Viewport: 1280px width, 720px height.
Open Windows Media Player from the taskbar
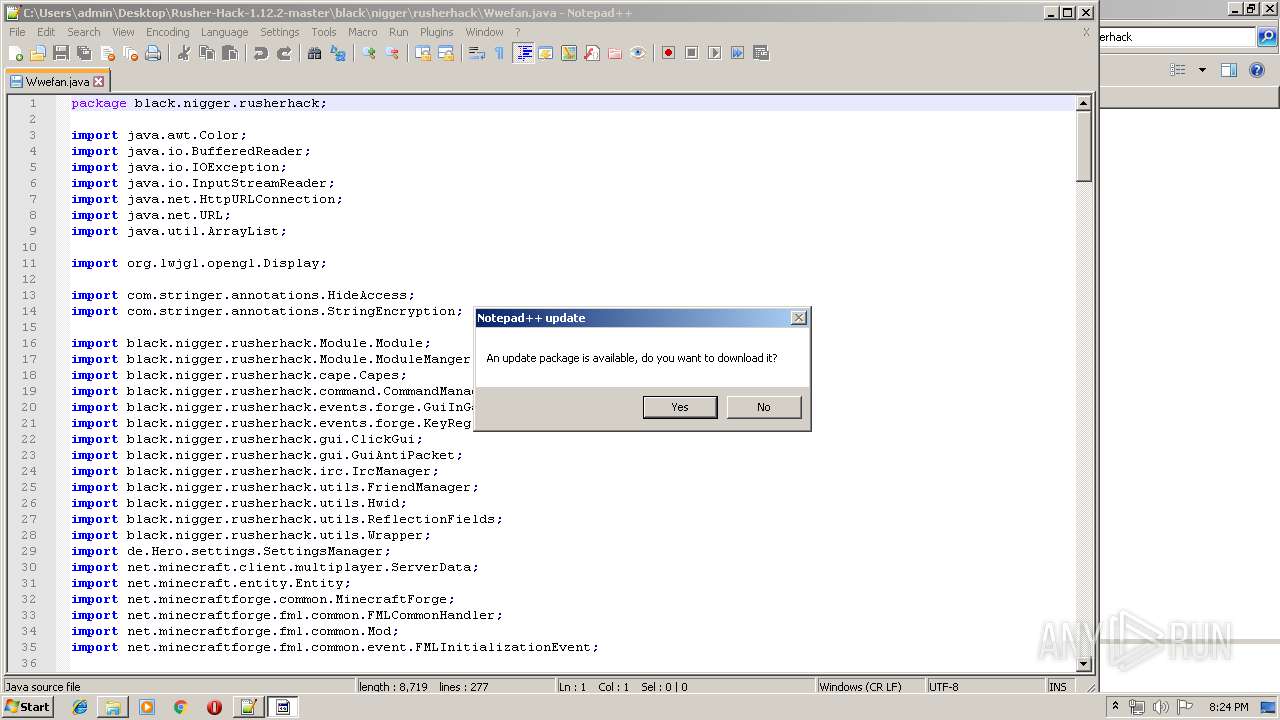tap(147, 707)
